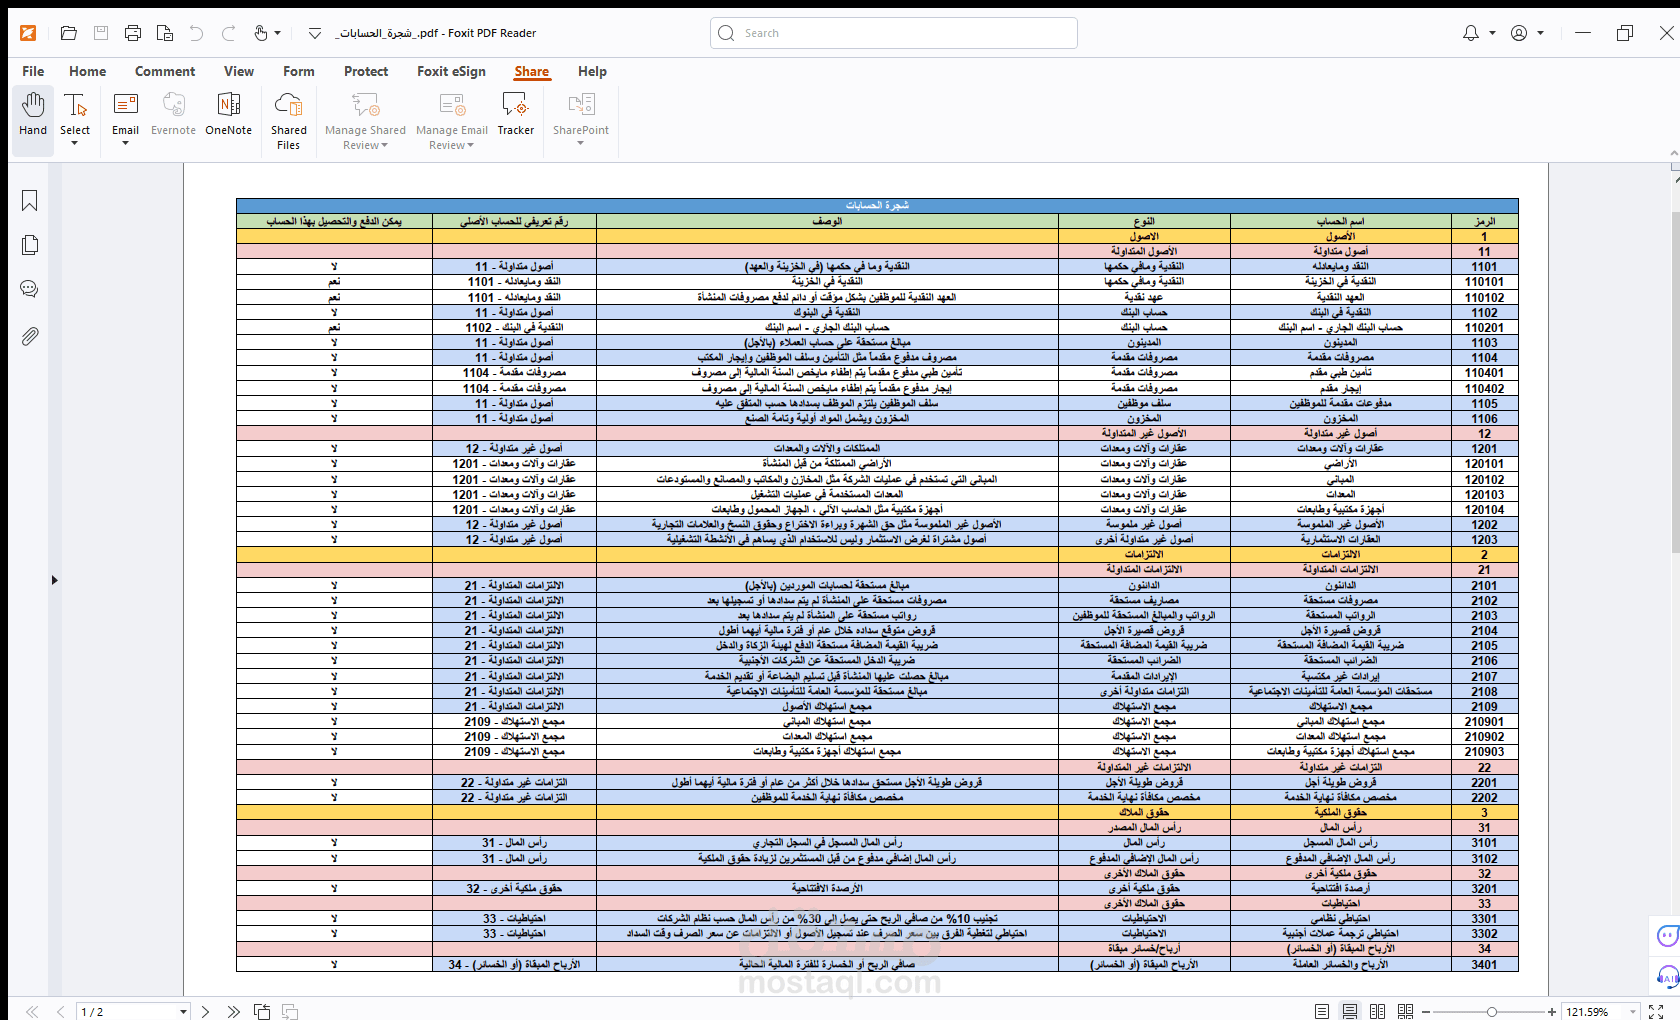The width and height of the screenshot is (1680, 1020).
Task: Enable single page view
Action: tap(1322, 1012)
